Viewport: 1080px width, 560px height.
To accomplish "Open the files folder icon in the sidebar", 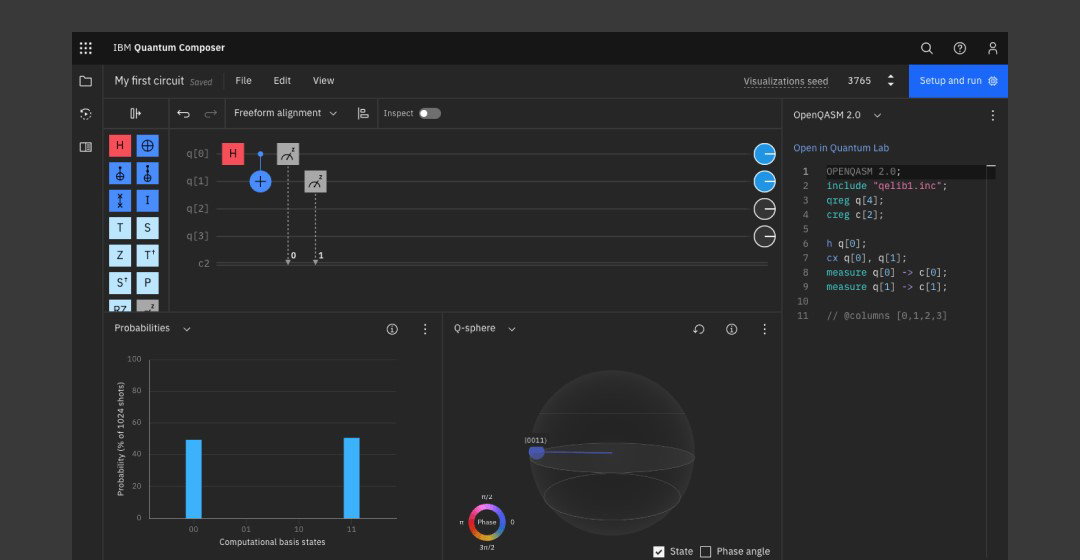I will [x=85, y=81].
